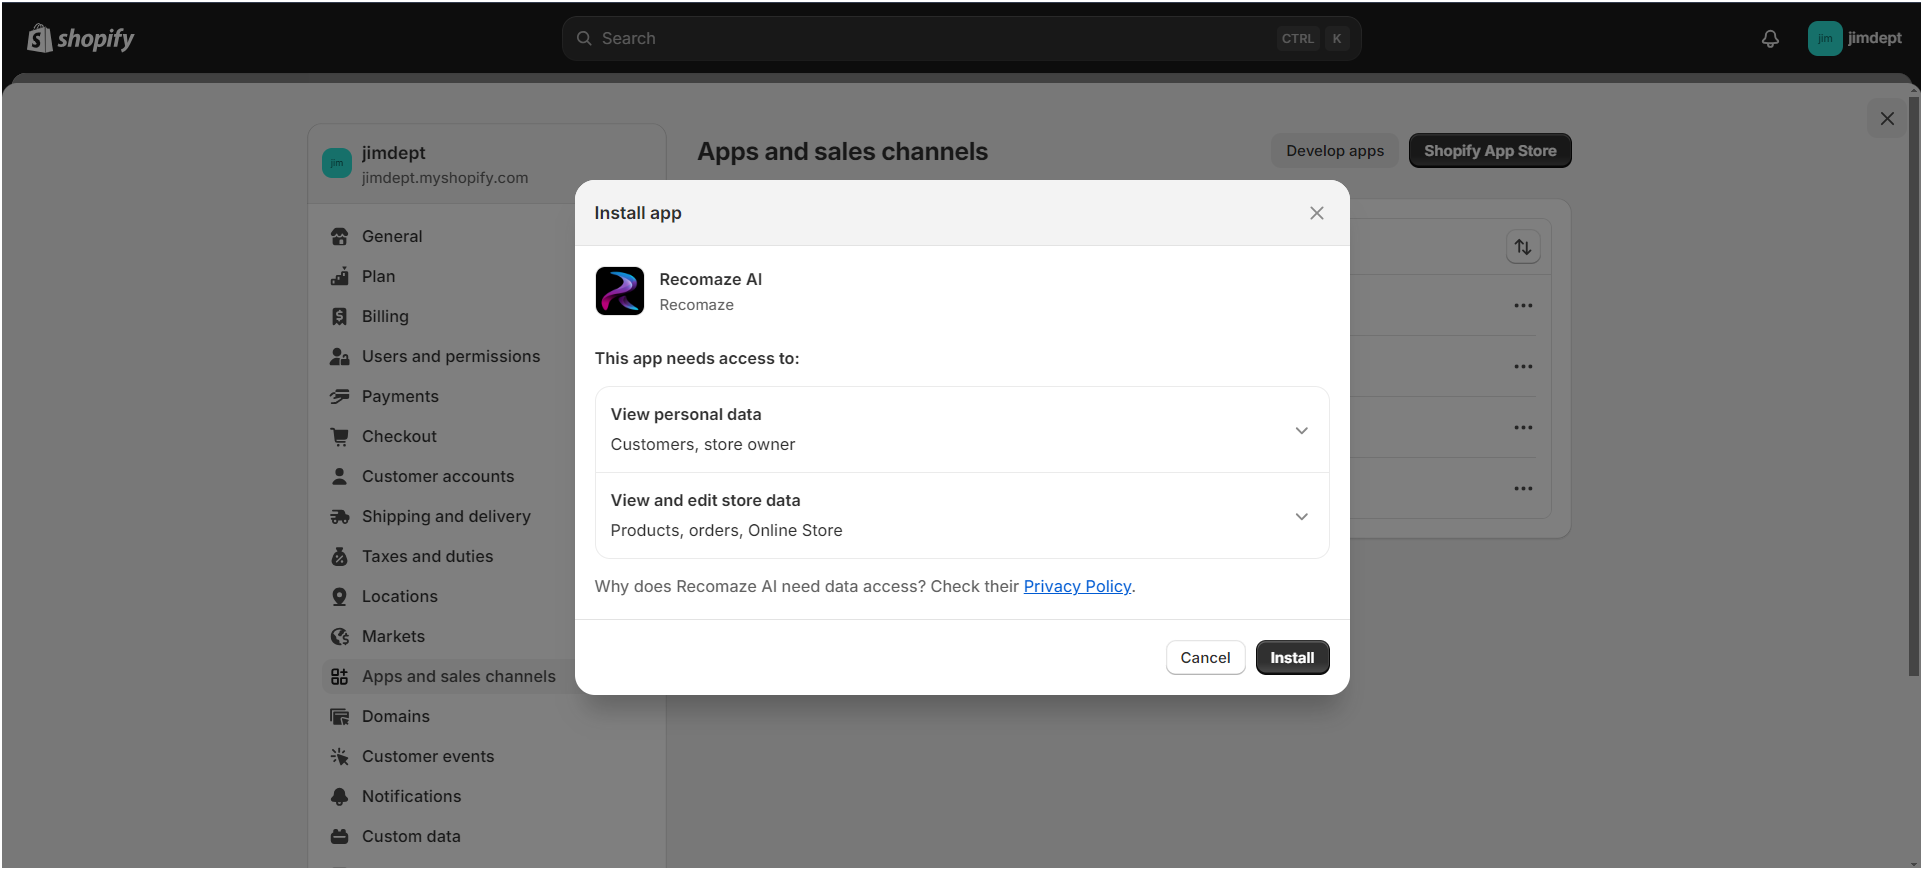Open Domains settings
The width and height of the screenshot is (1923, 870).
396,716
